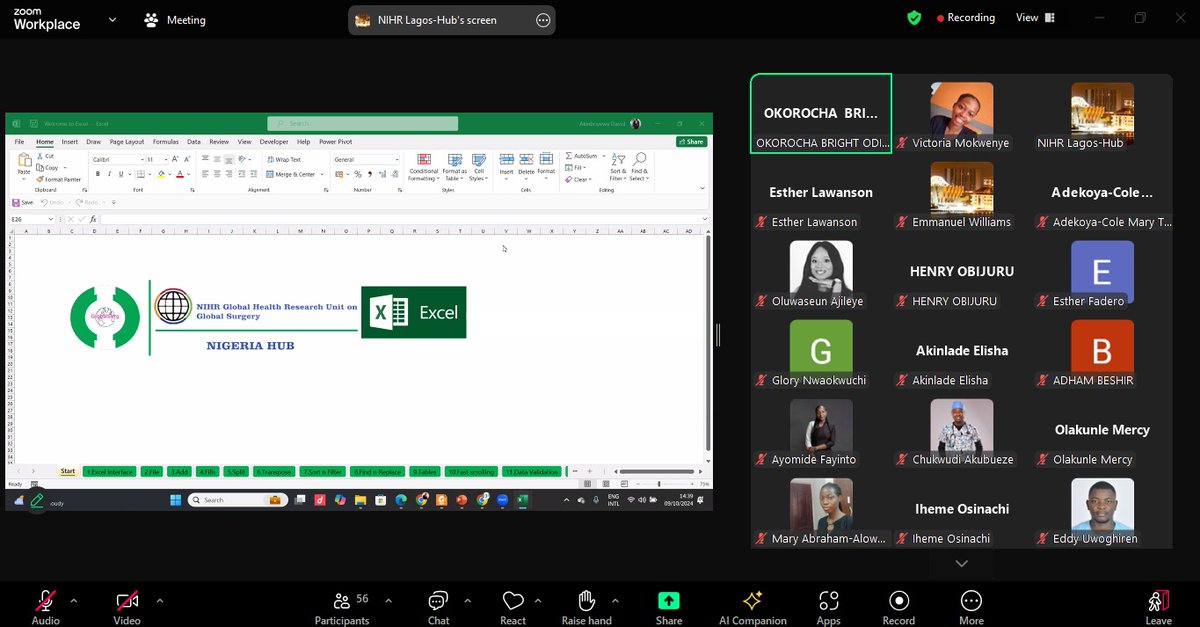The height and width of the screenshot is (627, 1200).
Task: Open the shared screen options ellipsis
Action: (543, 20)
